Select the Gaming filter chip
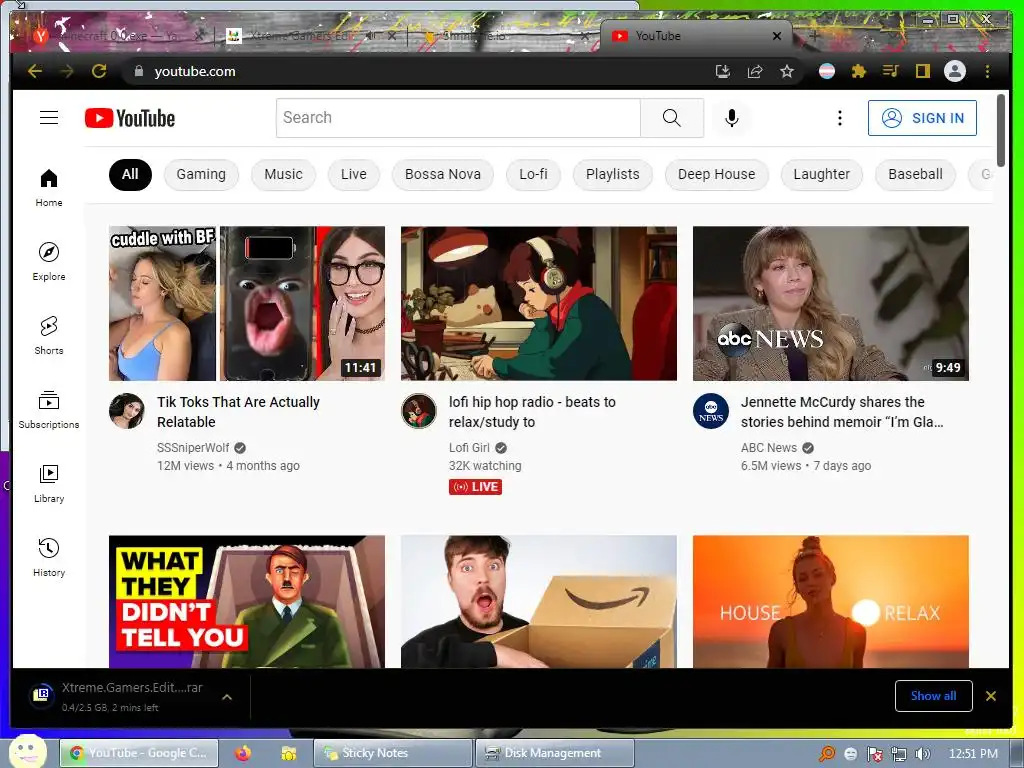 click(x=201, y=174)
